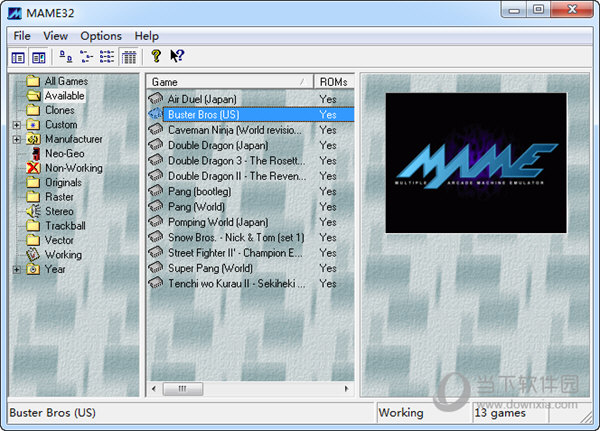Click the chip icon beside Super Pang
Screen dimensions: 600x431
155,268
